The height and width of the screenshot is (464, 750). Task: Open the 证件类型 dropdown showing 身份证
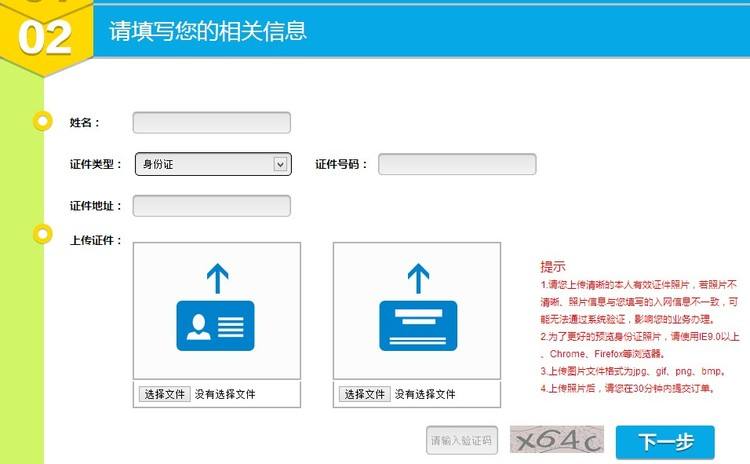(x=213, y=164)
